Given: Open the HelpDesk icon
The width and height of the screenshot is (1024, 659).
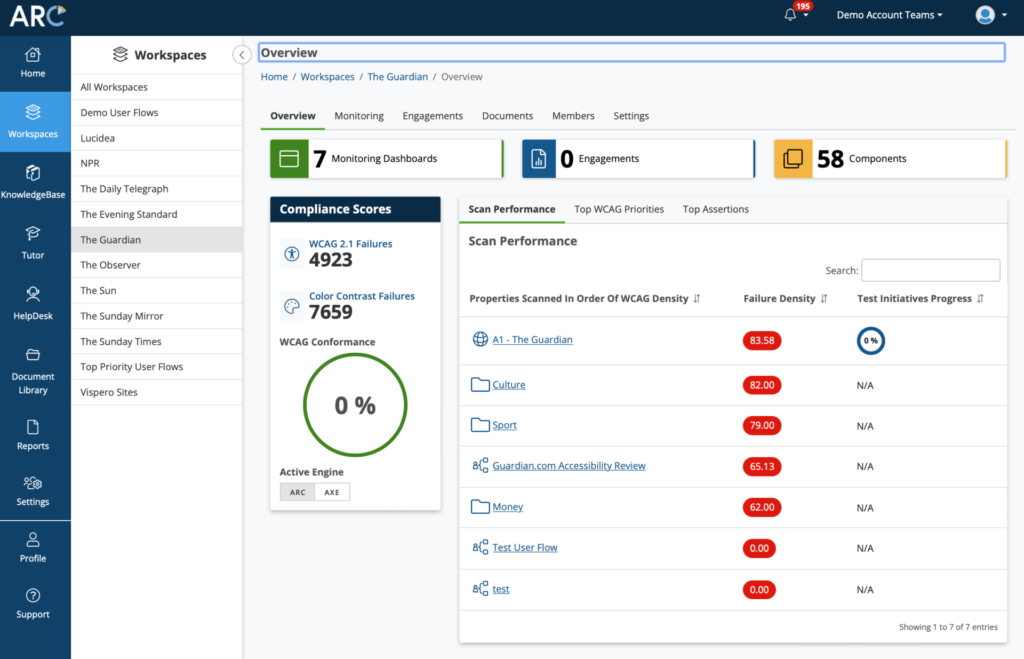Looking at the screenshot, I should pos(33,298).
